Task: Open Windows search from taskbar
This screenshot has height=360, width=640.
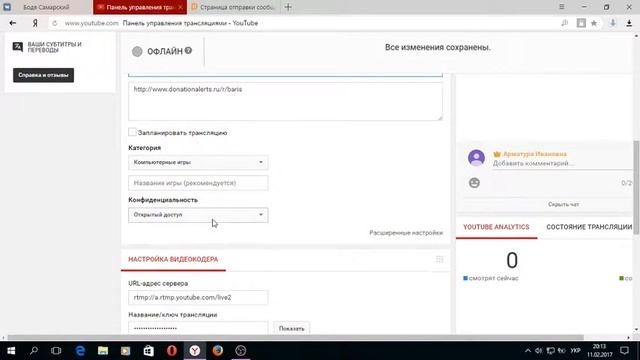Action: (34, 351)
